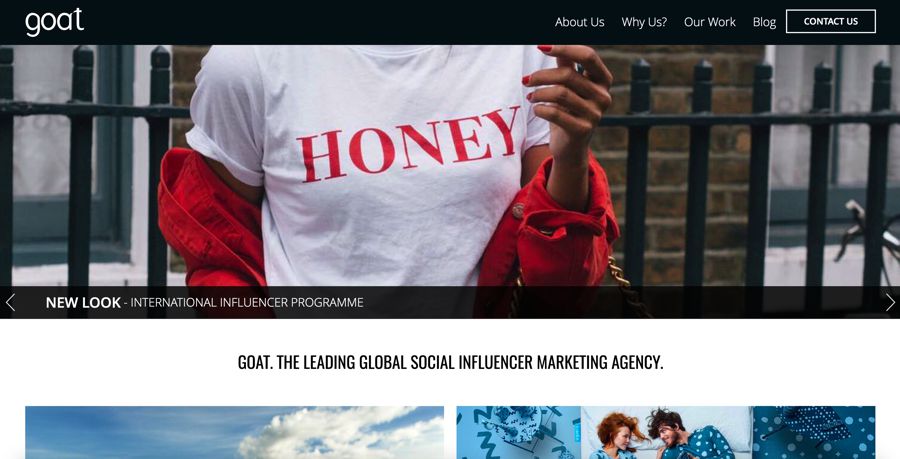Click the blue polka dot panel in thumbnail
Image resolution: width=900 pixels, height=459 pixels.
(x=814, y=433)
